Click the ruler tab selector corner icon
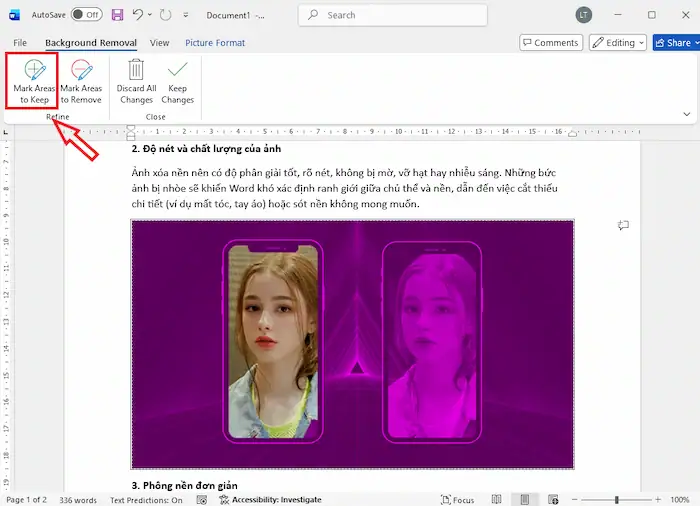 5,132
